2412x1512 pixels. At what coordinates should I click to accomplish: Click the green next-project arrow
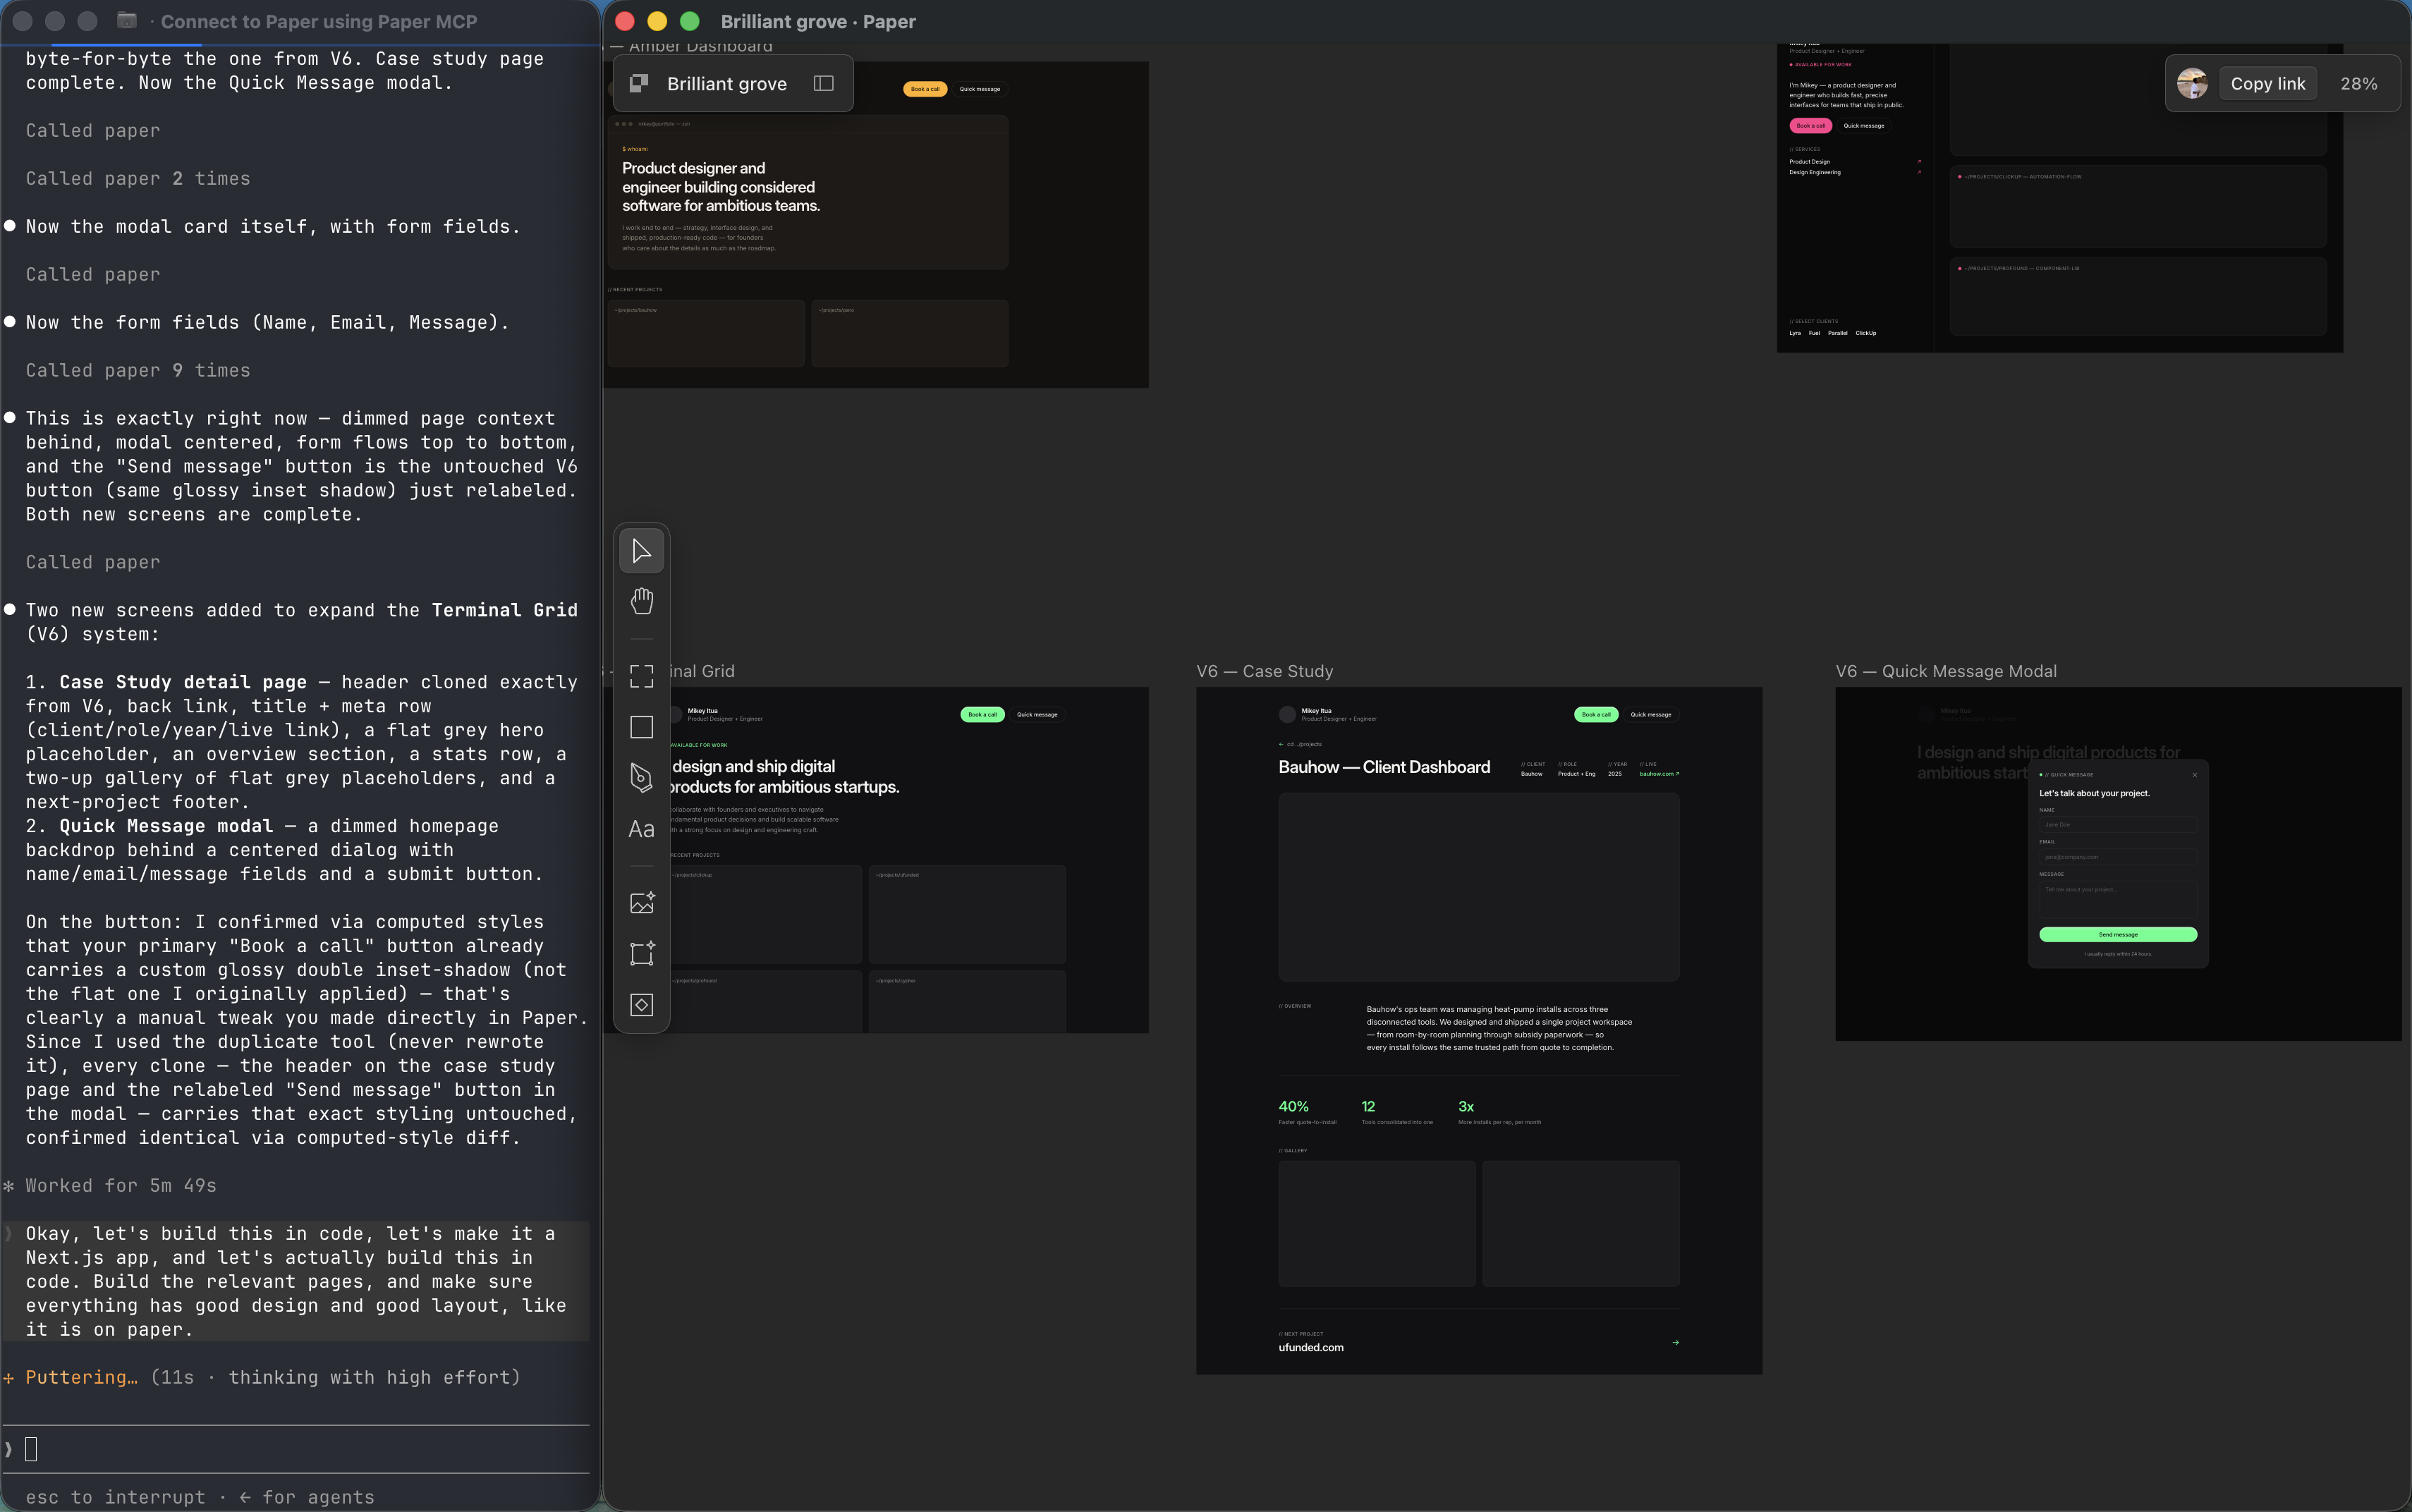point(1675,1342)
